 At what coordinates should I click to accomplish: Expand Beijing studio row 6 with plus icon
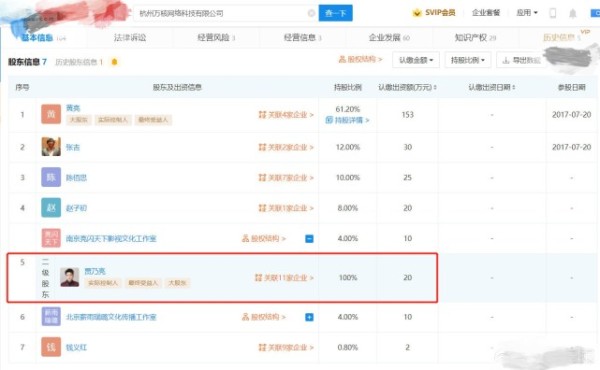(x=309, y=317)
